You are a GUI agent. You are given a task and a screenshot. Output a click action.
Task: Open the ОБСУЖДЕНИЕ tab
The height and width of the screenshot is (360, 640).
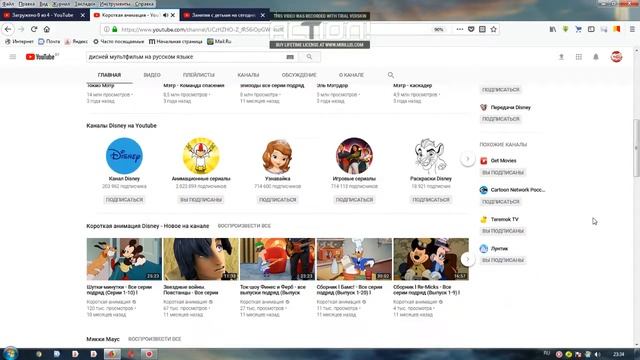pos(299,75)
